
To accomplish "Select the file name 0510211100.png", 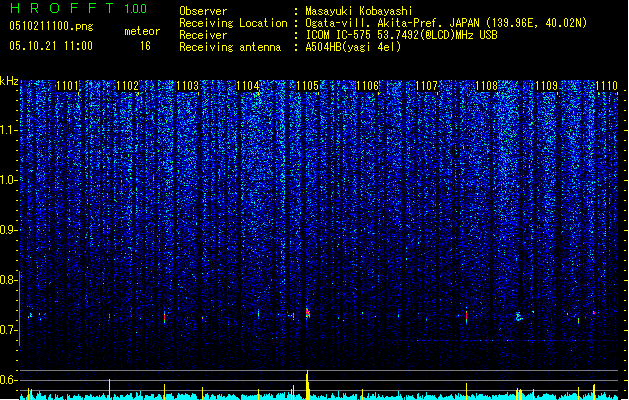I will pos(51,26).
